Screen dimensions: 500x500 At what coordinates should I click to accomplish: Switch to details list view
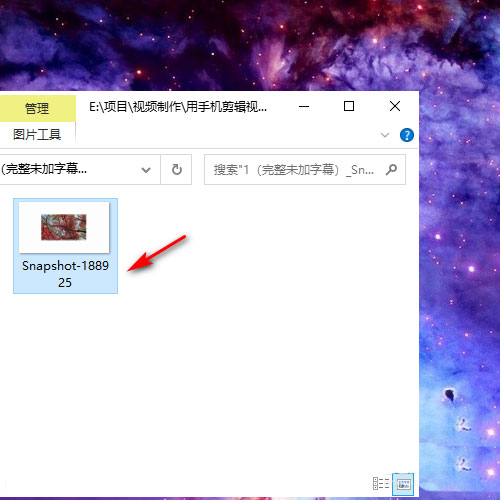pyautogui.click(x=381, y=483)
